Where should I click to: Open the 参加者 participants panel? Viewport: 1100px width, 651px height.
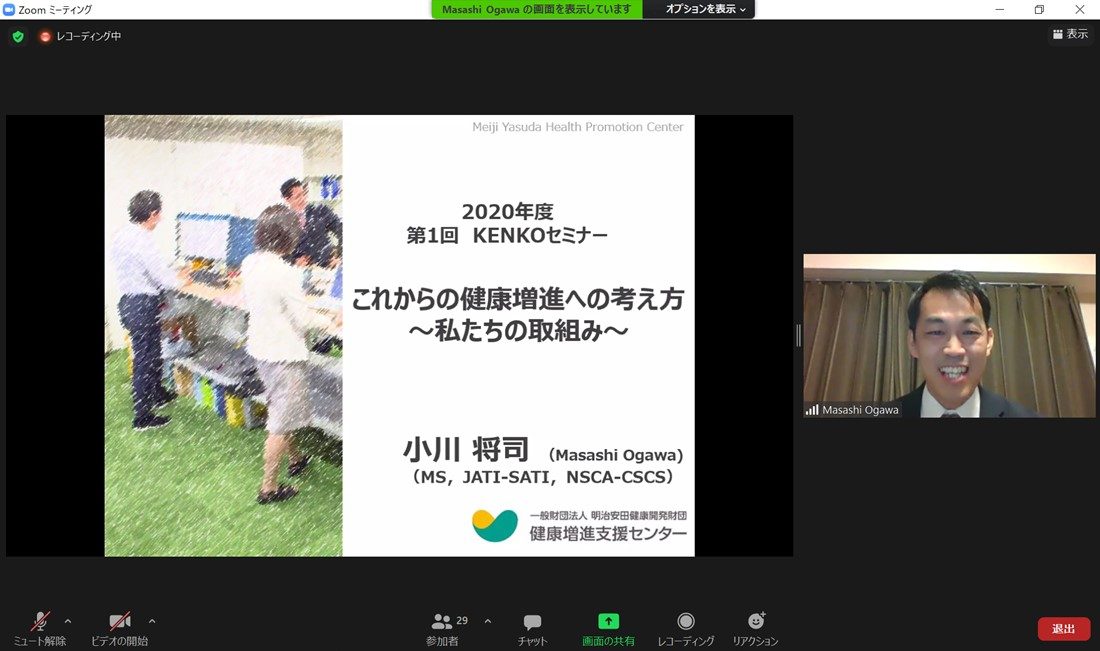[x=443, y=629]
